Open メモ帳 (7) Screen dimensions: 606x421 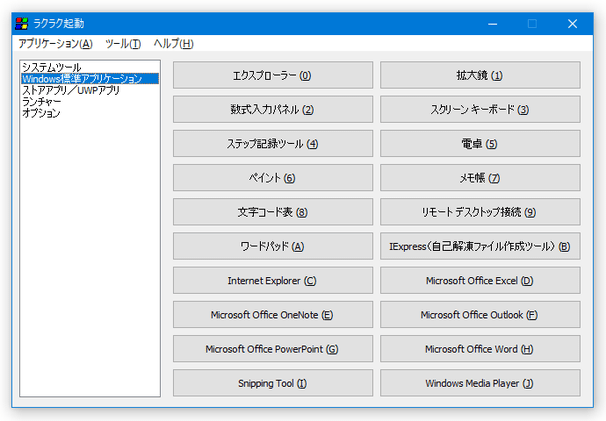[480, 178]
